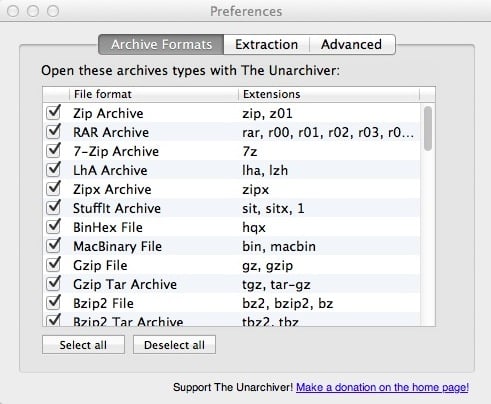The image size is (491, 404).
Task: Toggle the Gzip Tar Archive checkbox
Action: pyautogui.click(x=53, y=284)
